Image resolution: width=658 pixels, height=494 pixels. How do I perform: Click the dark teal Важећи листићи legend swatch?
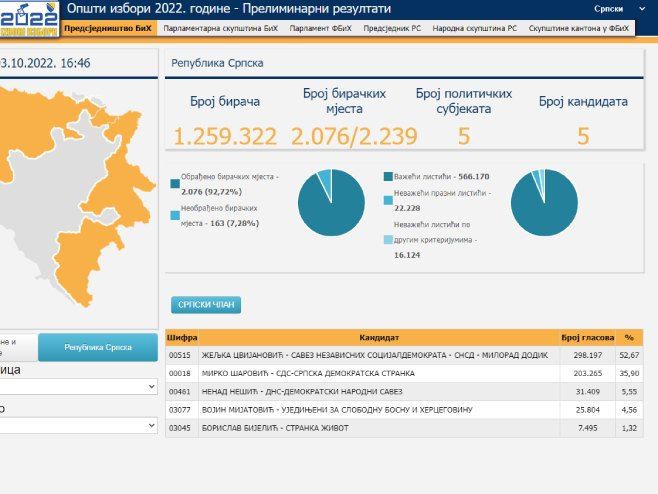386,175
